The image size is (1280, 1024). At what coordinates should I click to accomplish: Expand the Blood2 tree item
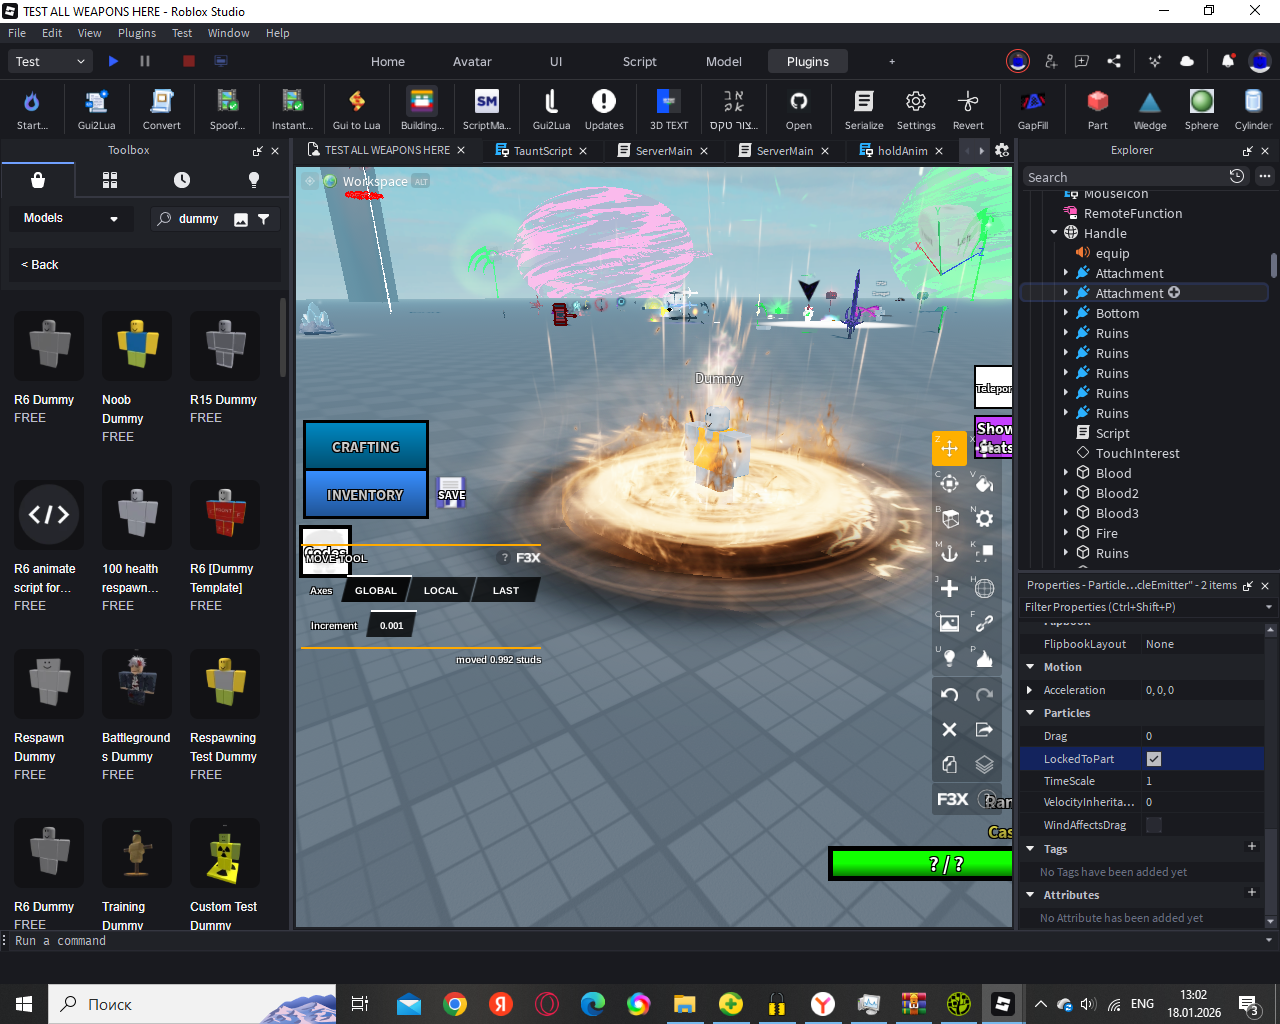tap(1066, 493)
